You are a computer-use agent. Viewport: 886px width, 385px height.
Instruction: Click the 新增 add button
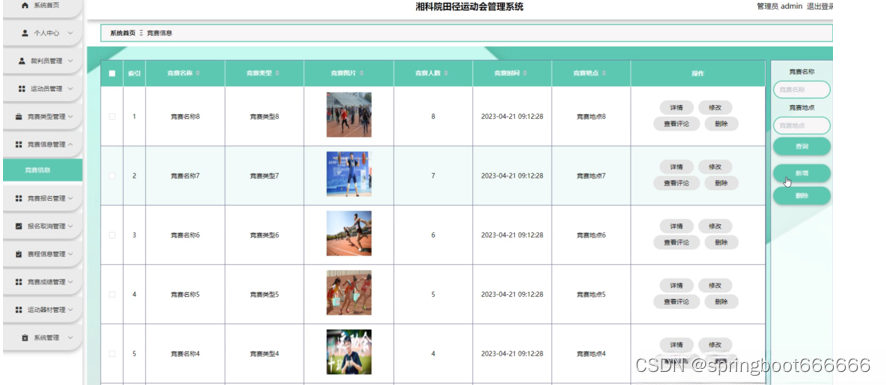[802, 174]
